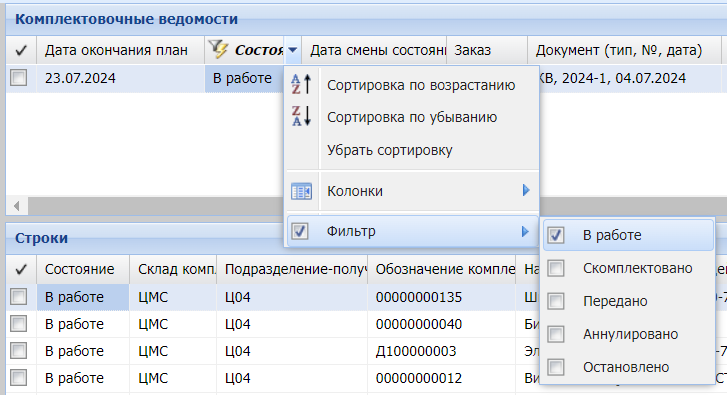Select the row checkbox for 23.07.2024
The width and height of the screenshot is (727, 395).
click(x=19, y=78)
